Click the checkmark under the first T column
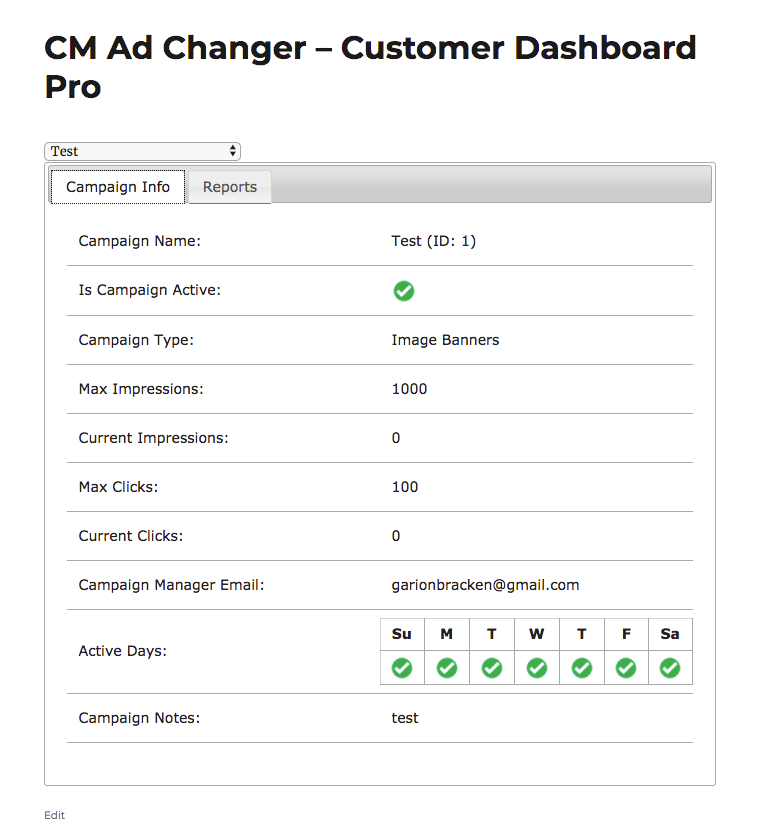765x838 pixels. point(492,667)
